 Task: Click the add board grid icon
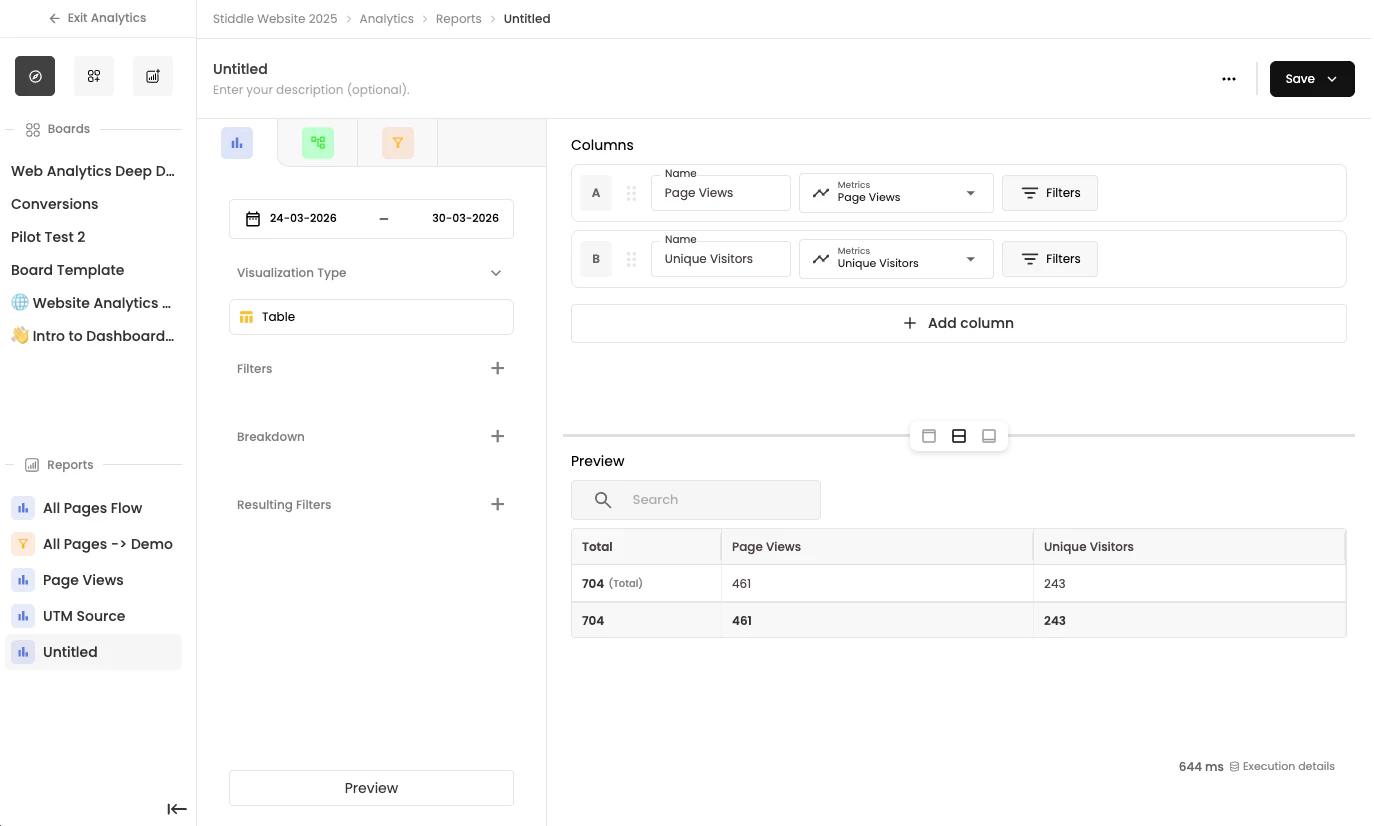coord(94,76)
